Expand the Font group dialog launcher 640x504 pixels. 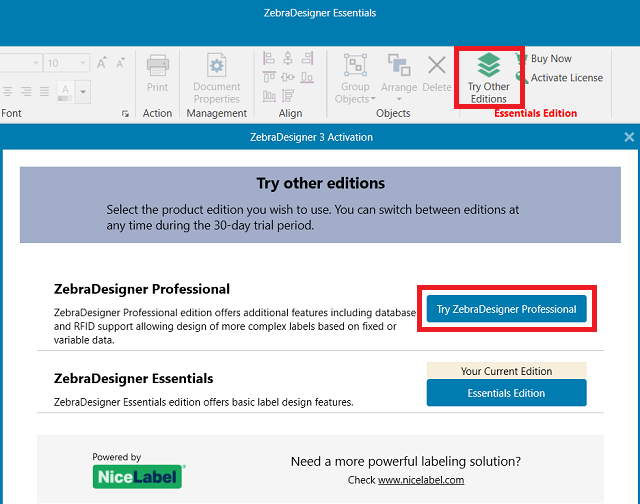click(x=125, y=114)
